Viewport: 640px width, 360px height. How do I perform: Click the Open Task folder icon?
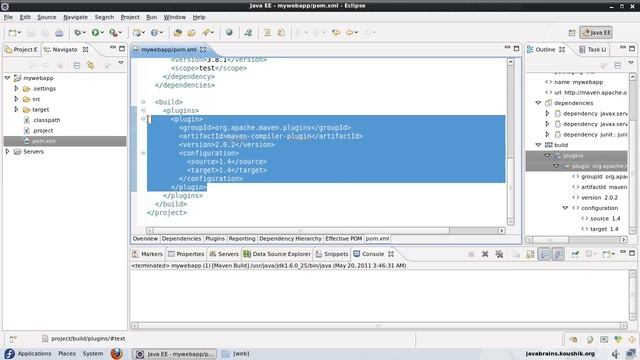coord(191,33)
